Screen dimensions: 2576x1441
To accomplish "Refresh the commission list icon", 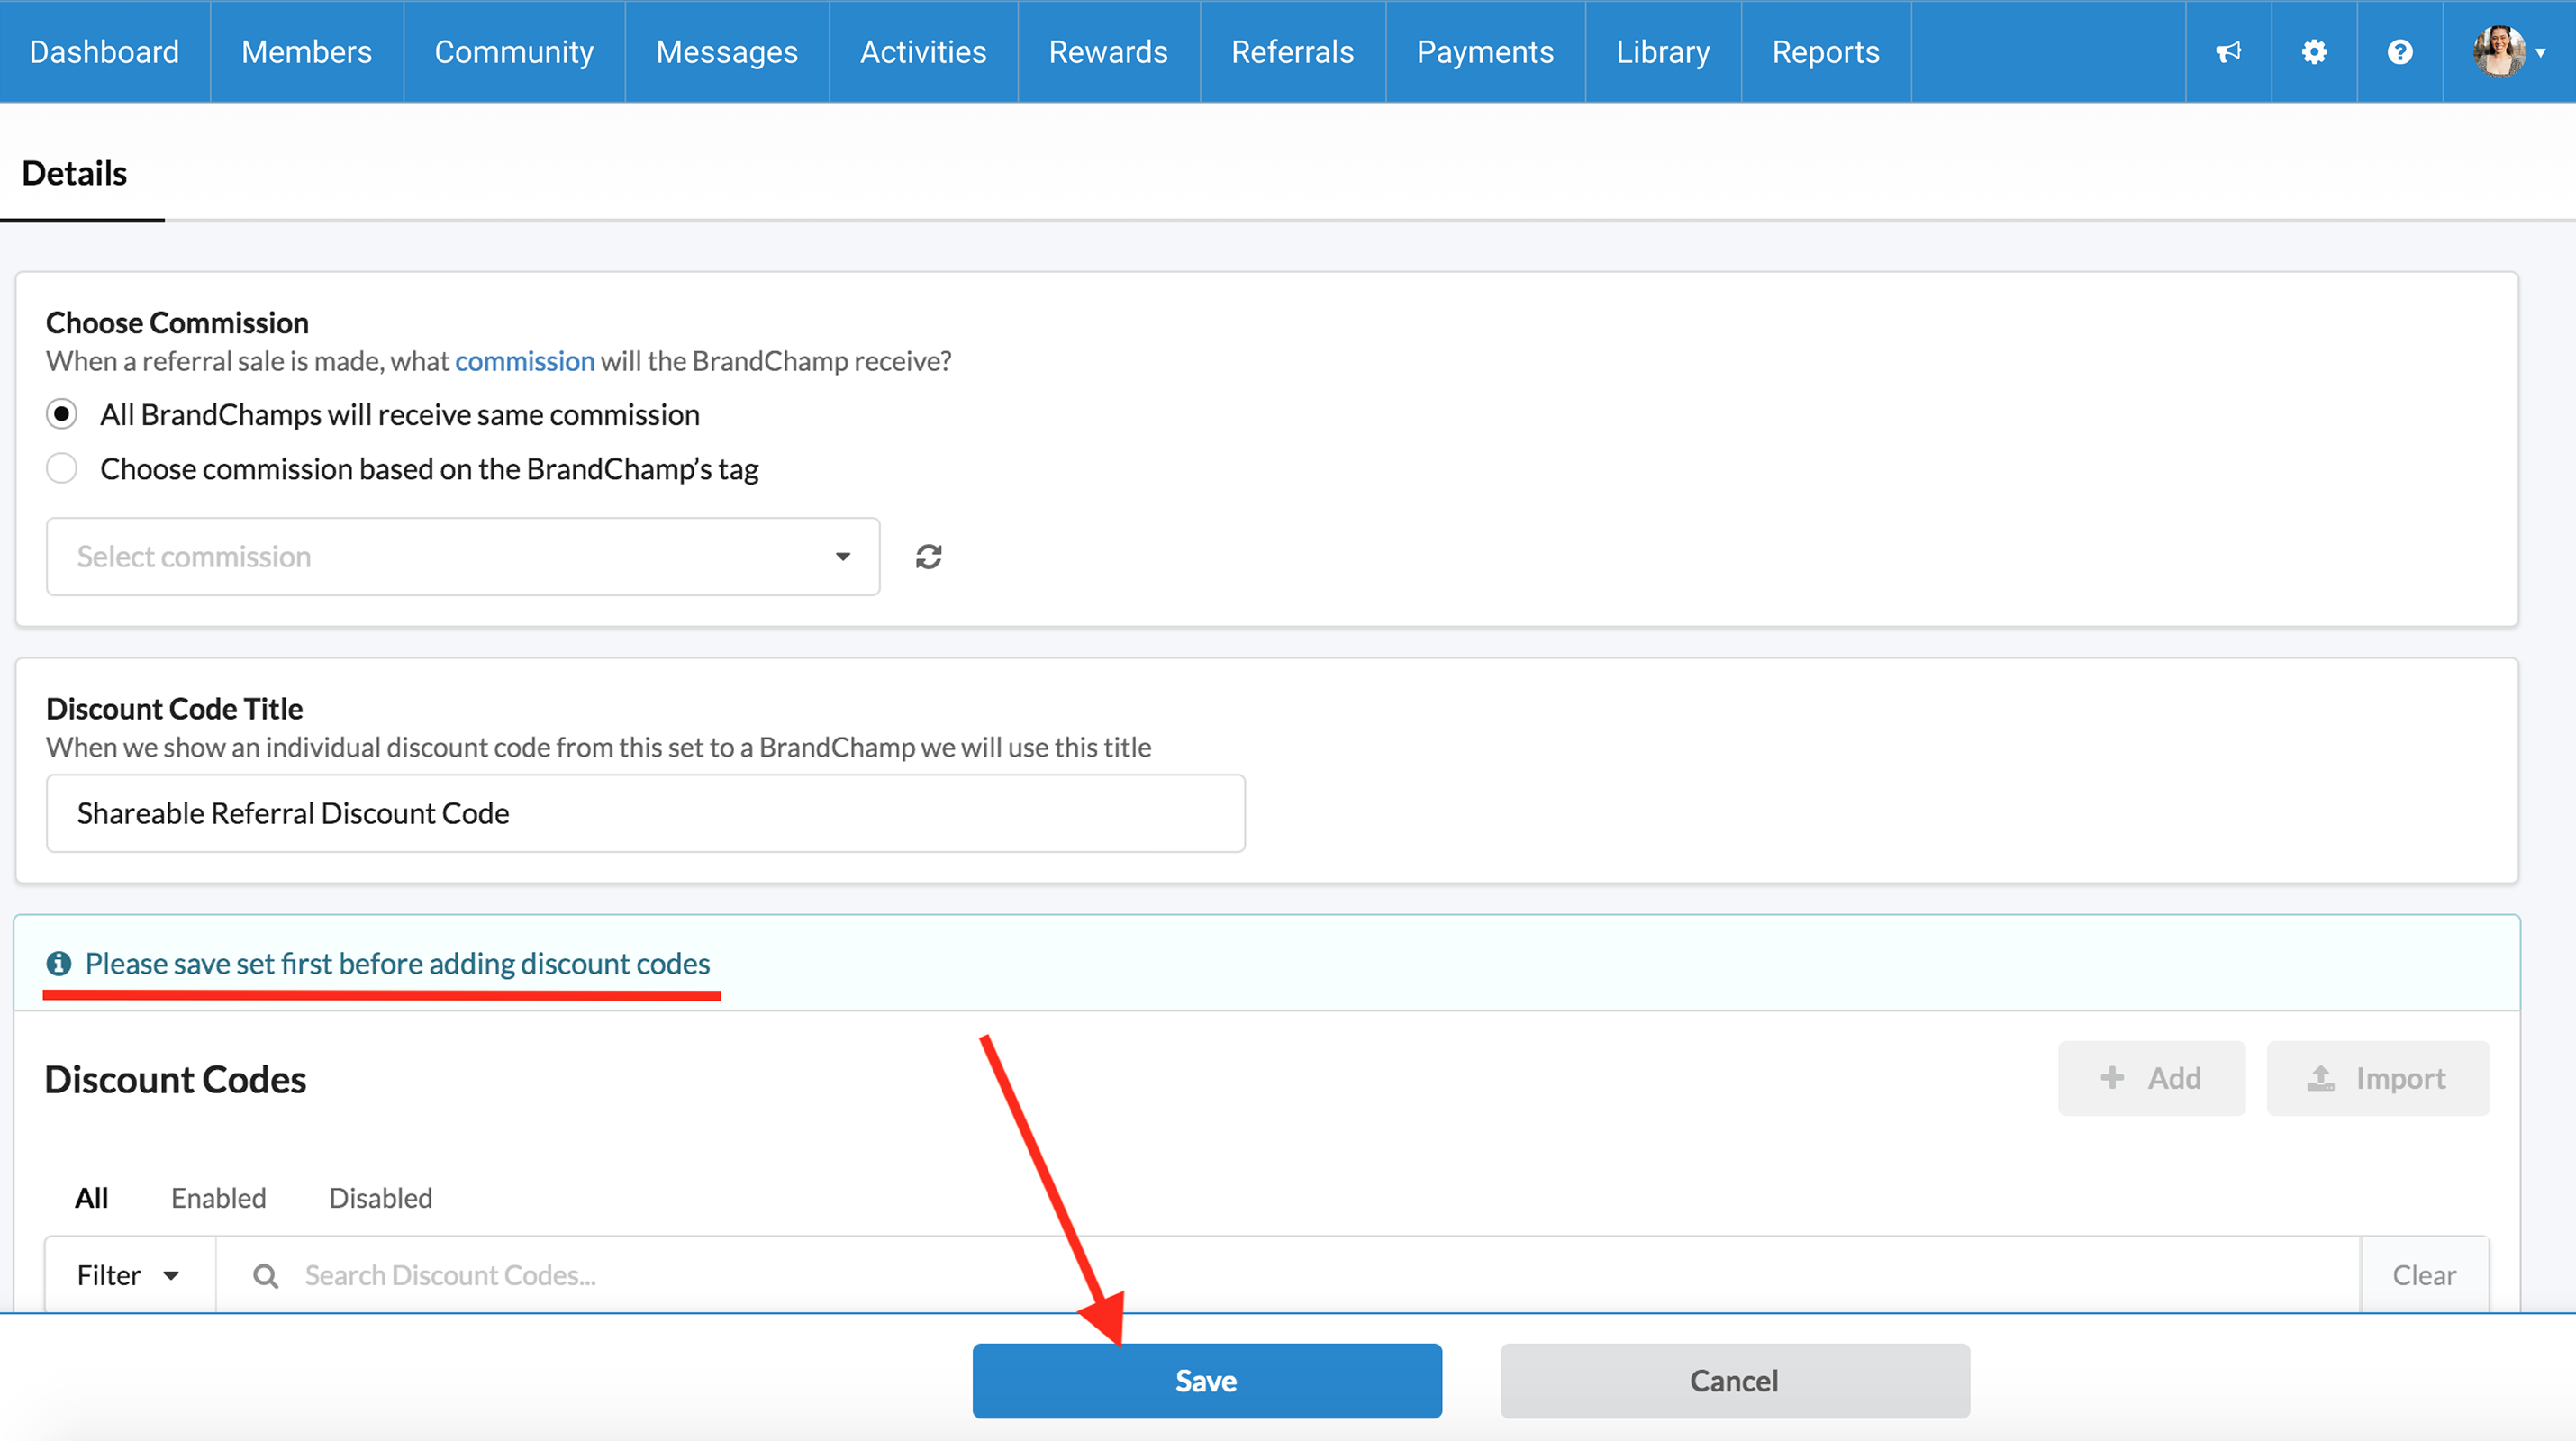I will pyautogui.click(x=929, y=557).
